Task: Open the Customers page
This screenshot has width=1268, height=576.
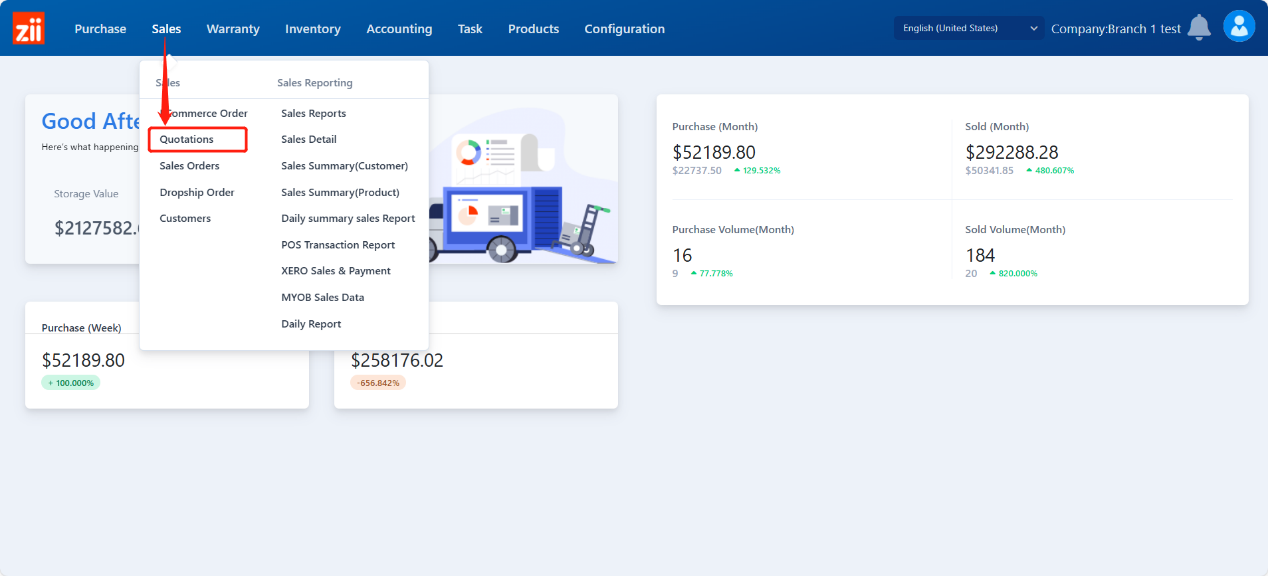Action: click(185, 218)
